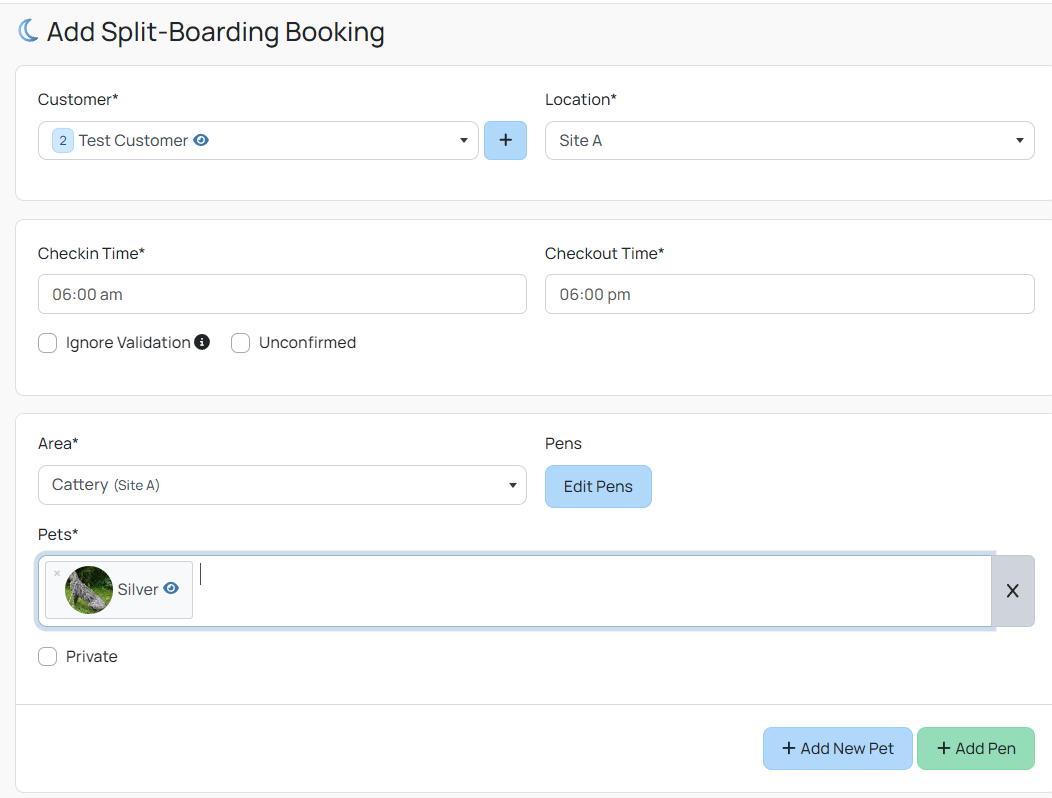Enable the Ignore Validation checkbox

[47, 342]
